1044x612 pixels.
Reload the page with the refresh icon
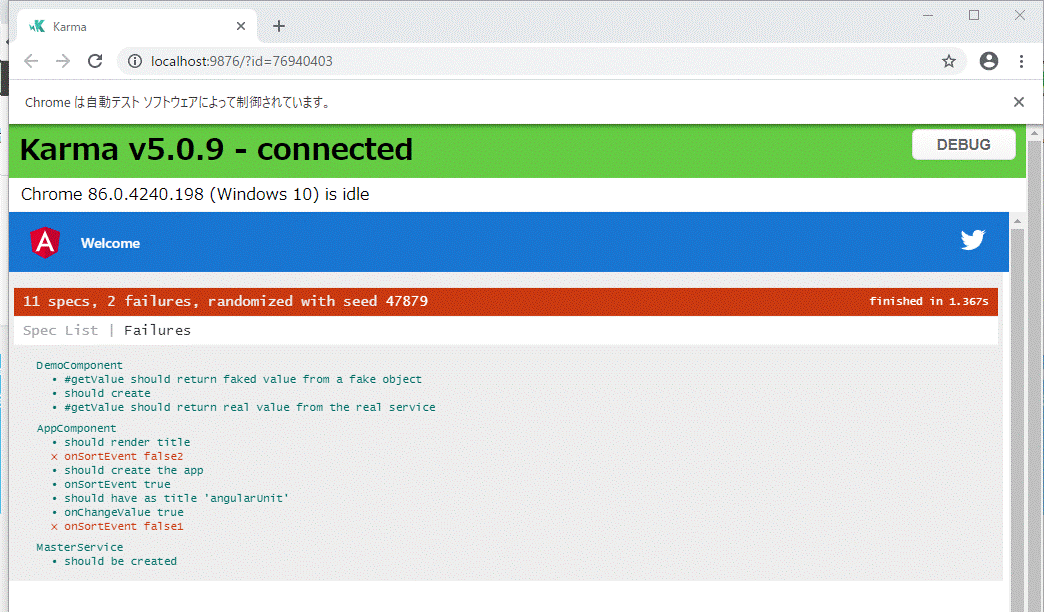click(95, 61)
